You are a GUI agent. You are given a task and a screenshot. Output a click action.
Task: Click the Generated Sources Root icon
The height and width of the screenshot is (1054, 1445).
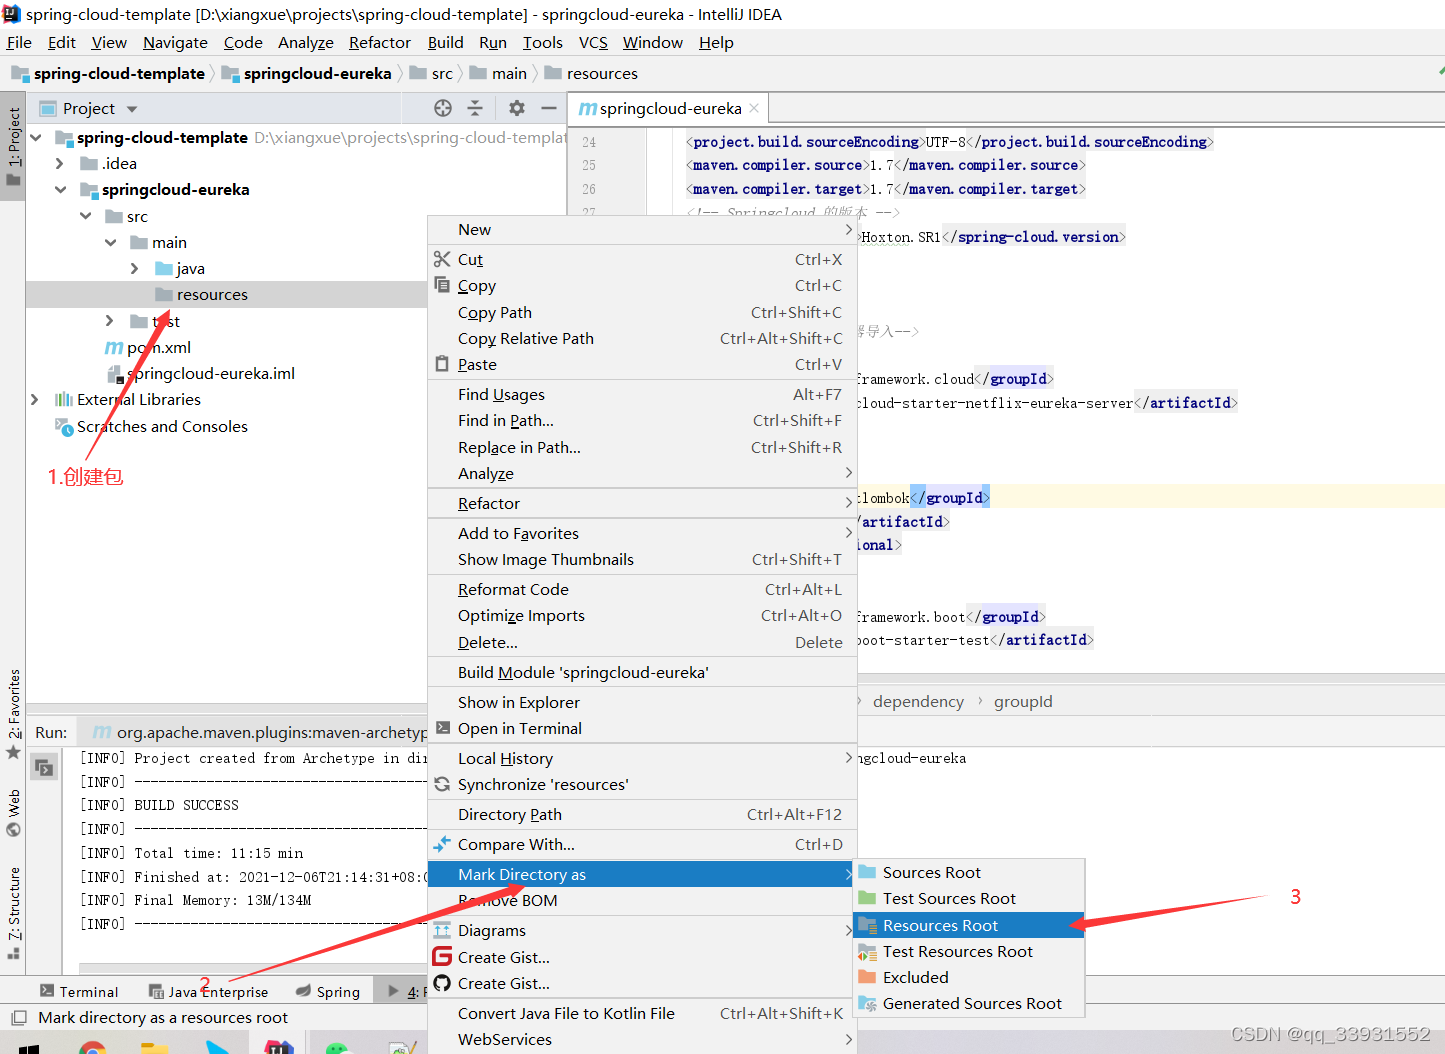point(867,1003)
